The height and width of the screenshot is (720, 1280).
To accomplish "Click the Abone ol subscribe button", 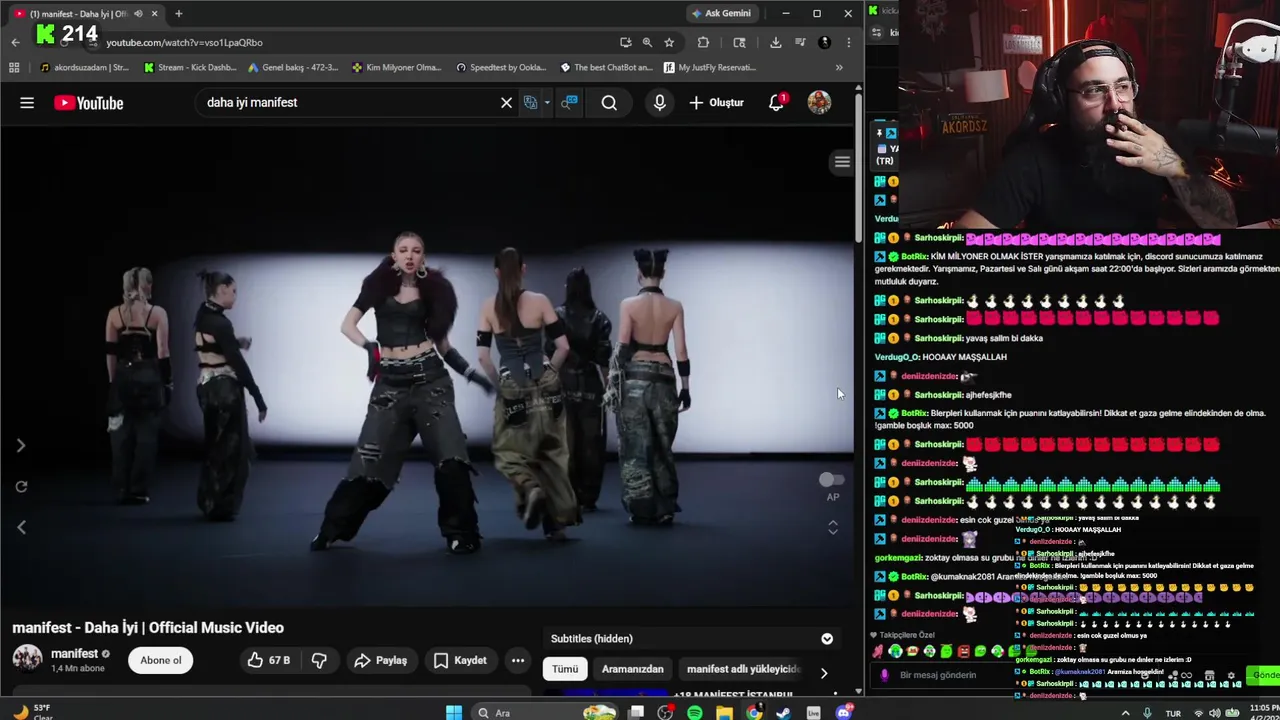I will click(161, 660).
